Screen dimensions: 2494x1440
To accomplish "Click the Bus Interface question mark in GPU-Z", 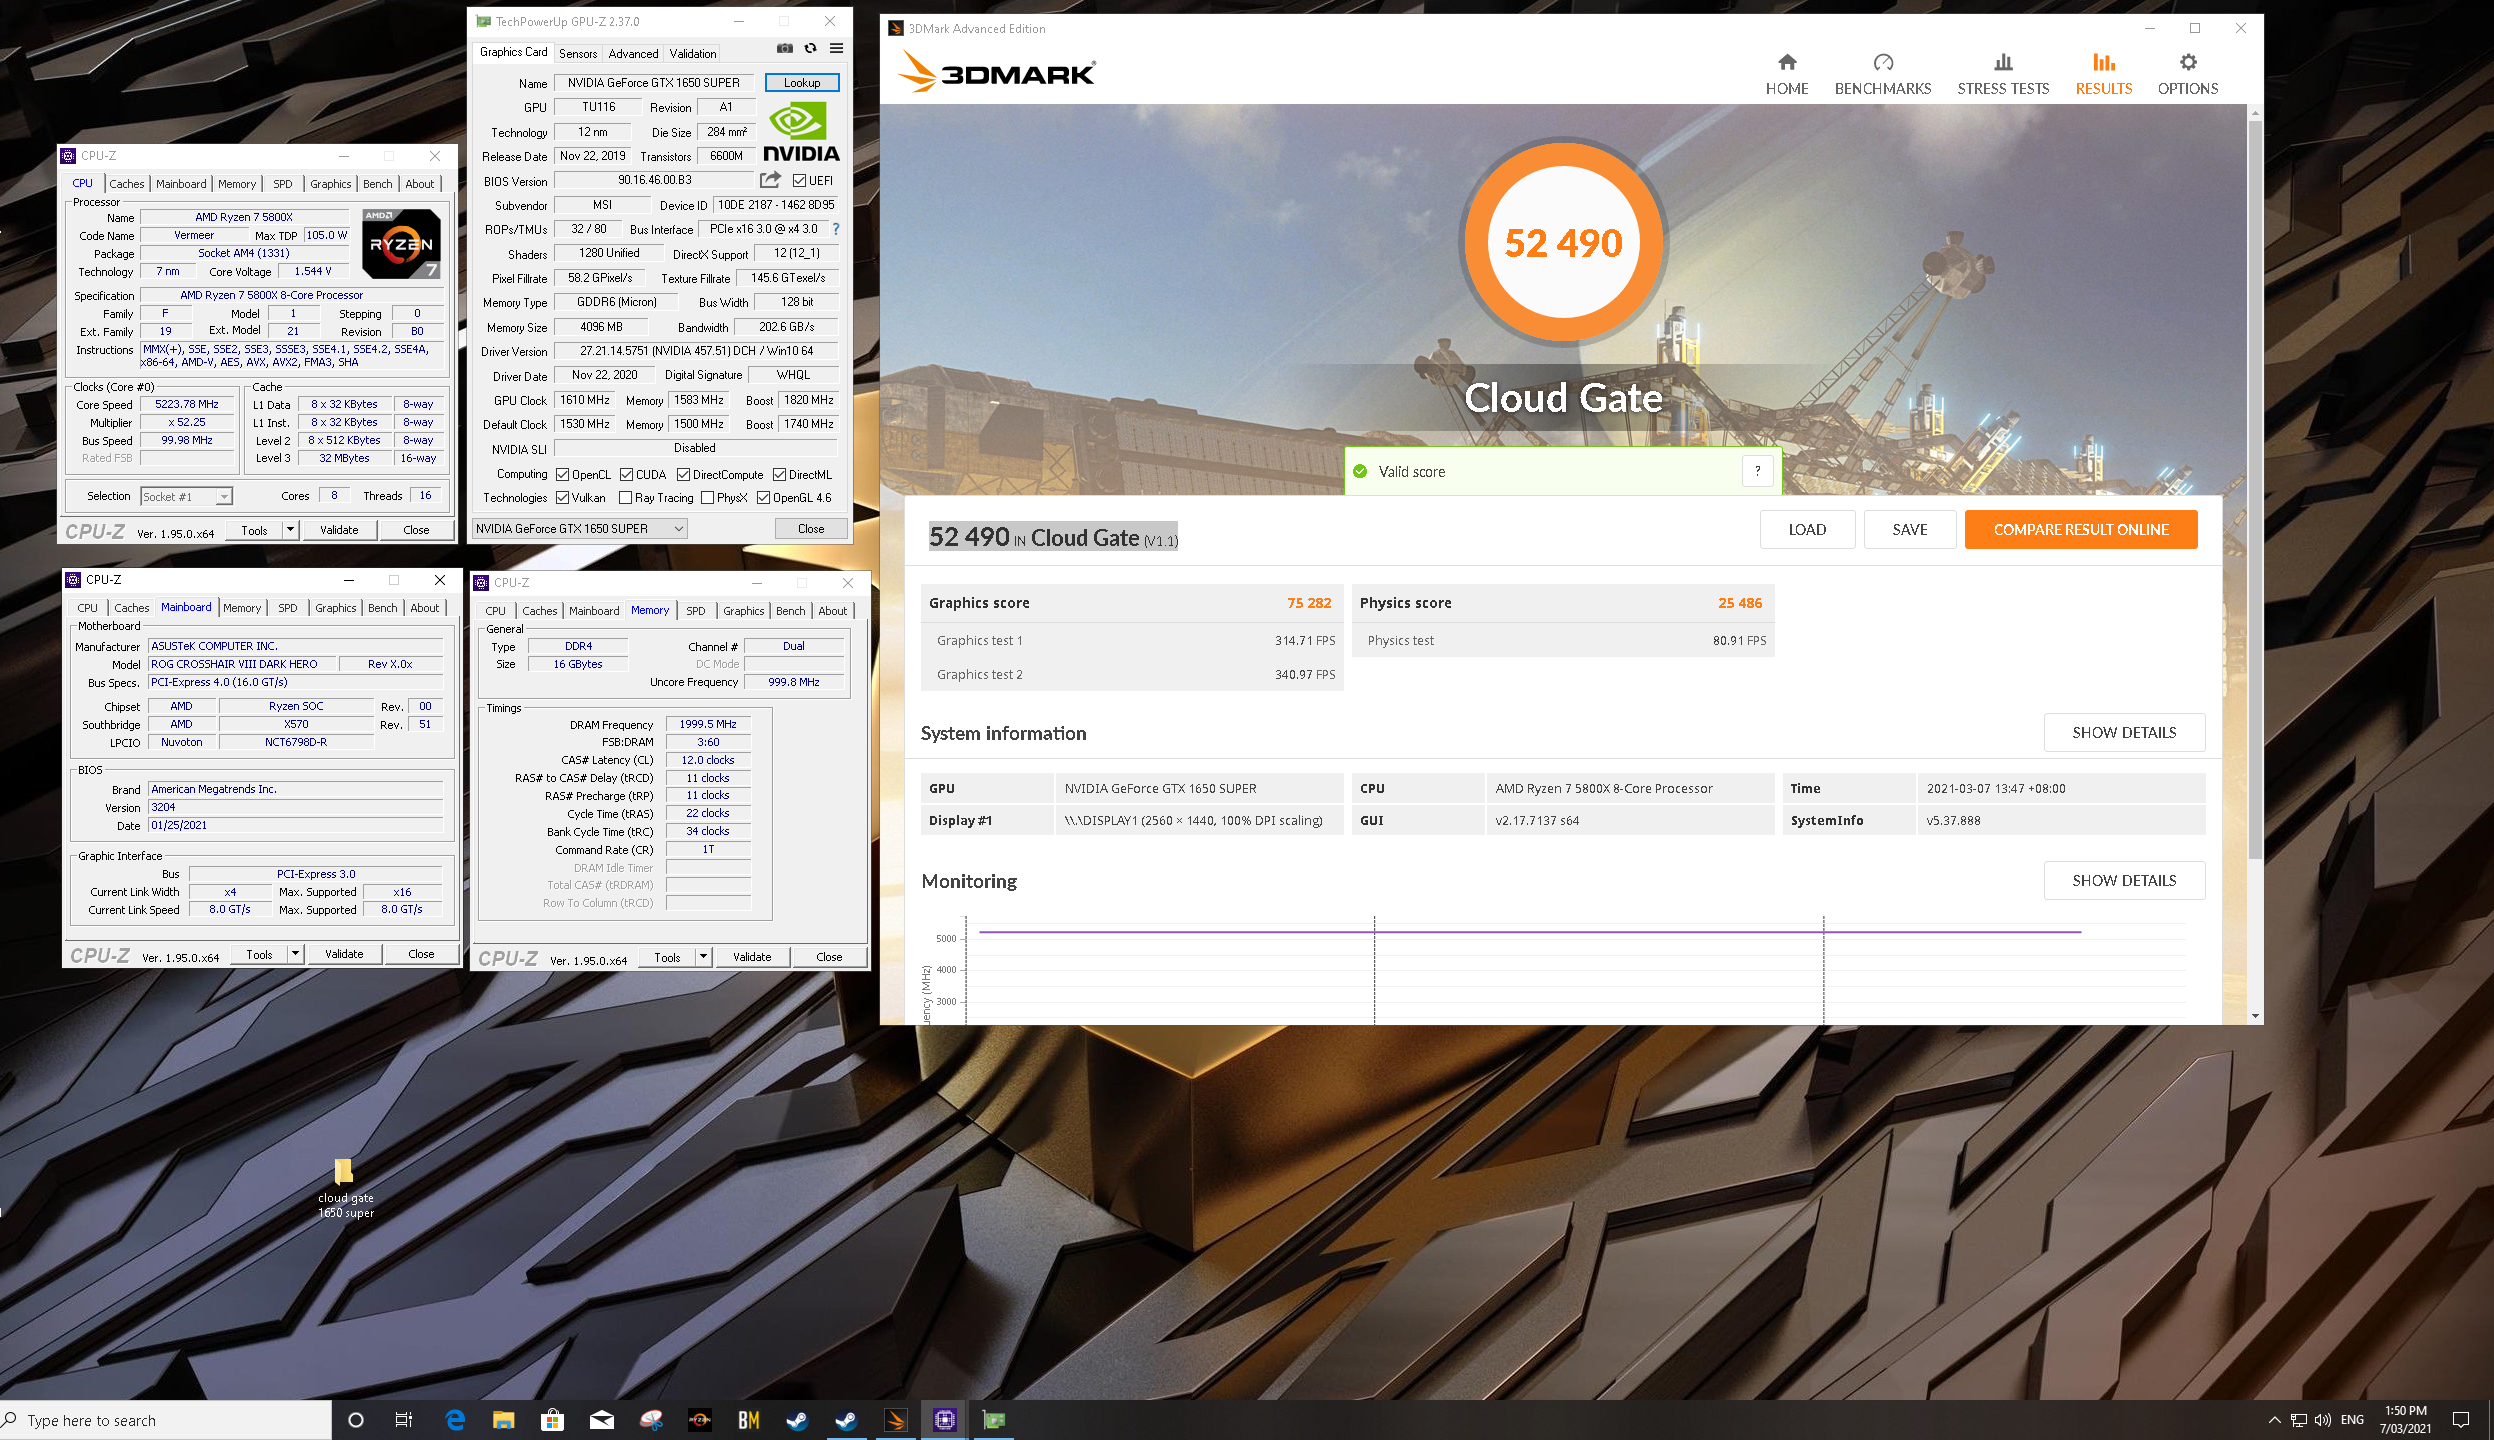I will coord(836,229).
